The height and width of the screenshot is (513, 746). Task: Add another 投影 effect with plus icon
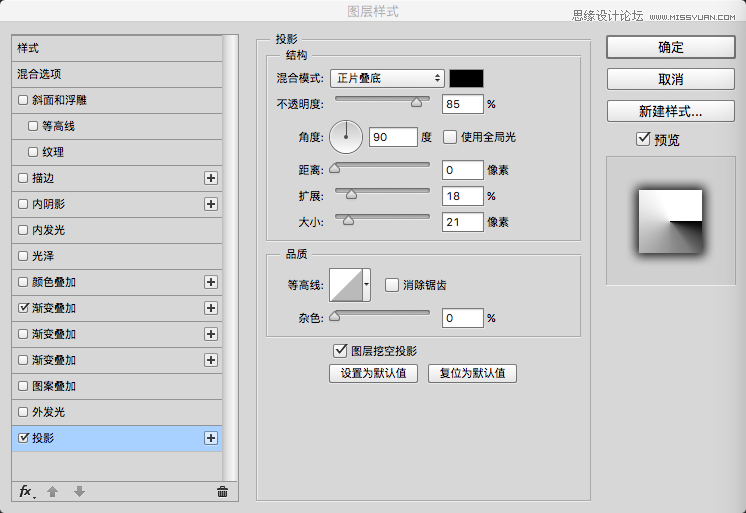coord(211,438)
